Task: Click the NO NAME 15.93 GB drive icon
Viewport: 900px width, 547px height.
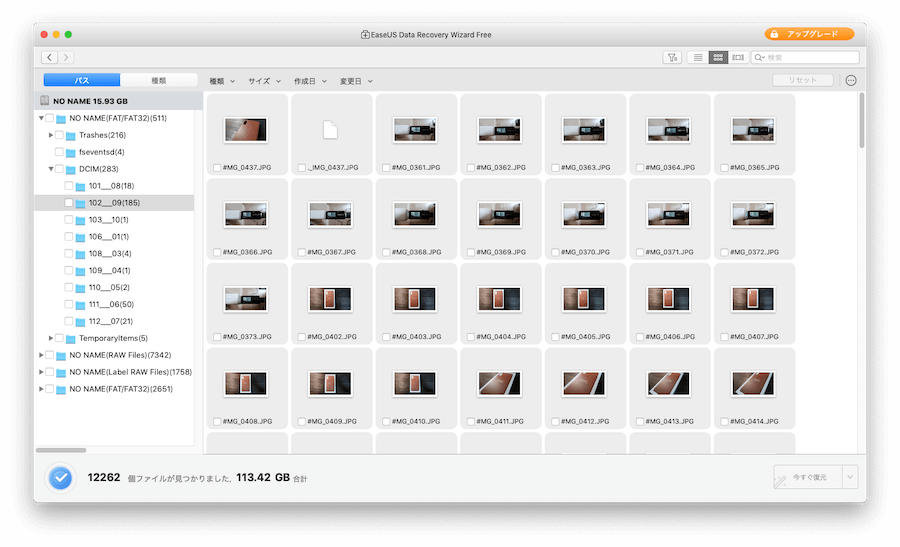Action: coord(44,100)
